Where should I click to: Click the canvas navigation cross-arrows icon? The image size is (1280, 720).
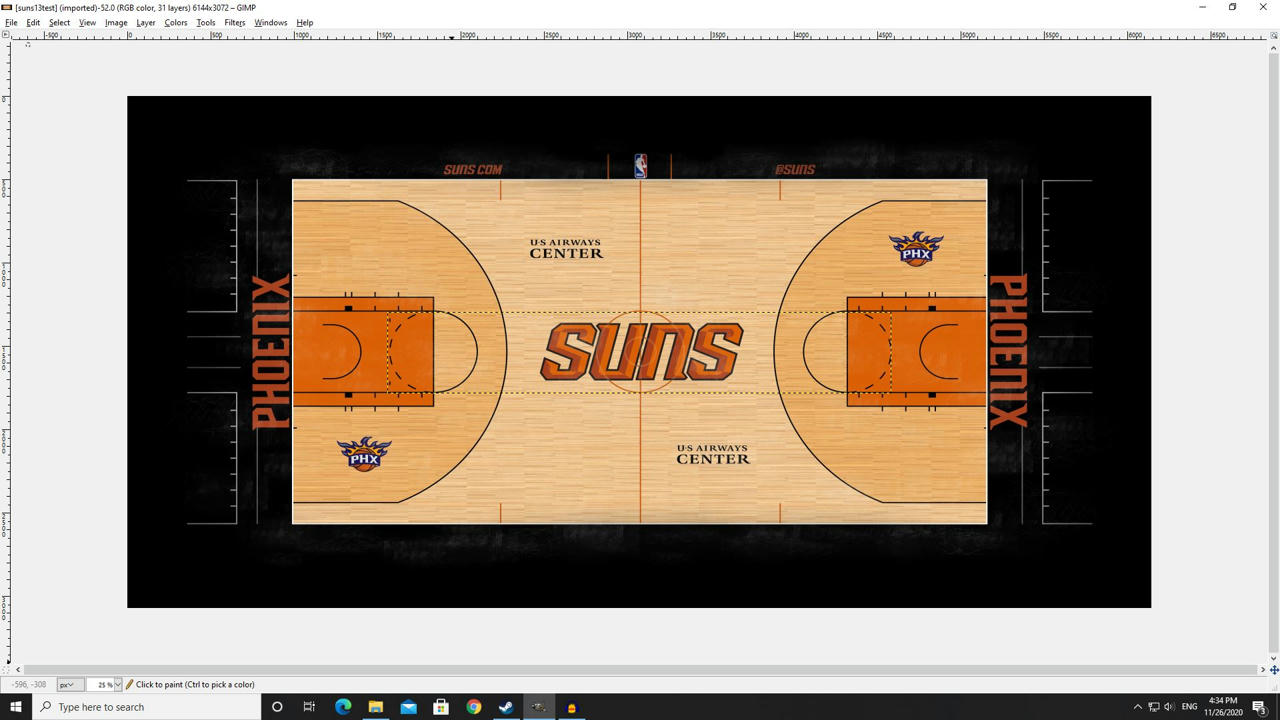(x=1274, y=669)
